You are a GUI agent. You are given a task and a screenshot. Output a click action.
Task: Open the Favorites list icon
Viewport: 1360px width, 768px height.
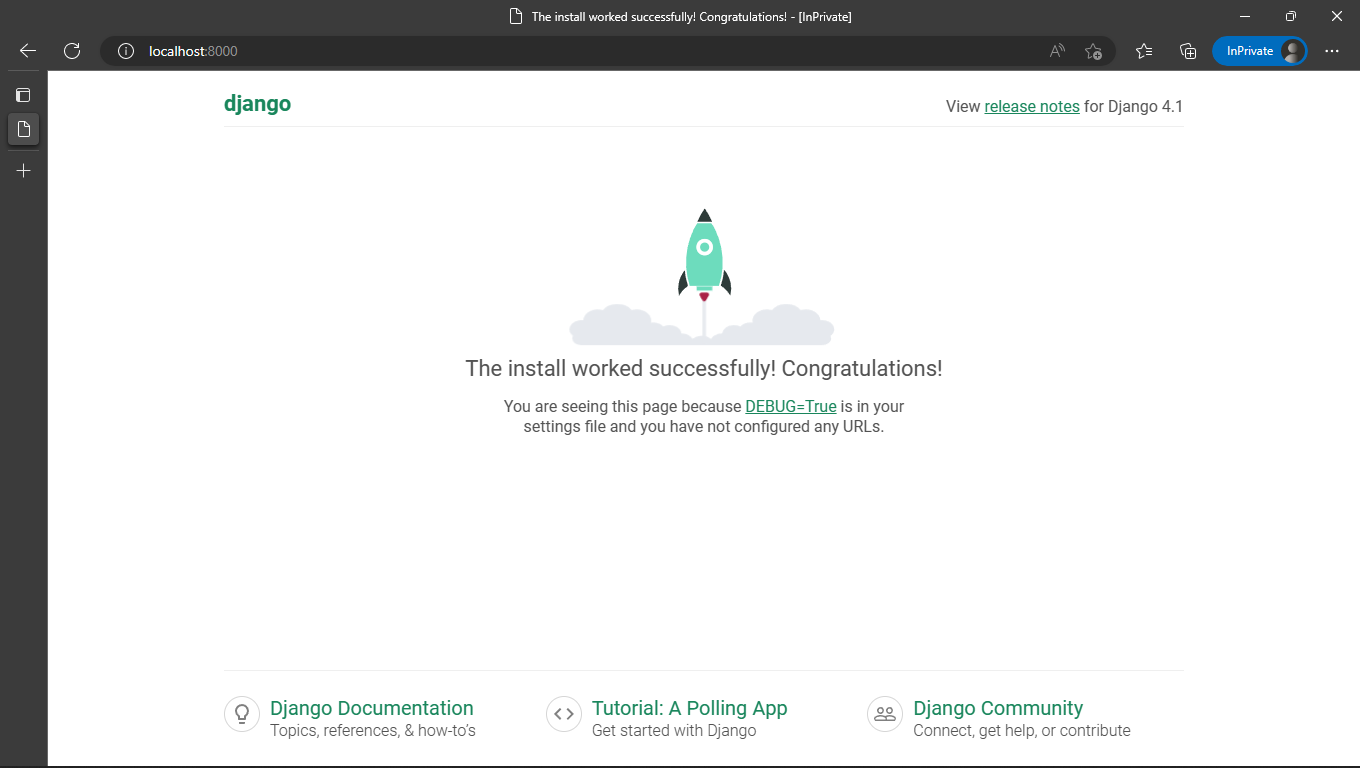click(1144, 51)
